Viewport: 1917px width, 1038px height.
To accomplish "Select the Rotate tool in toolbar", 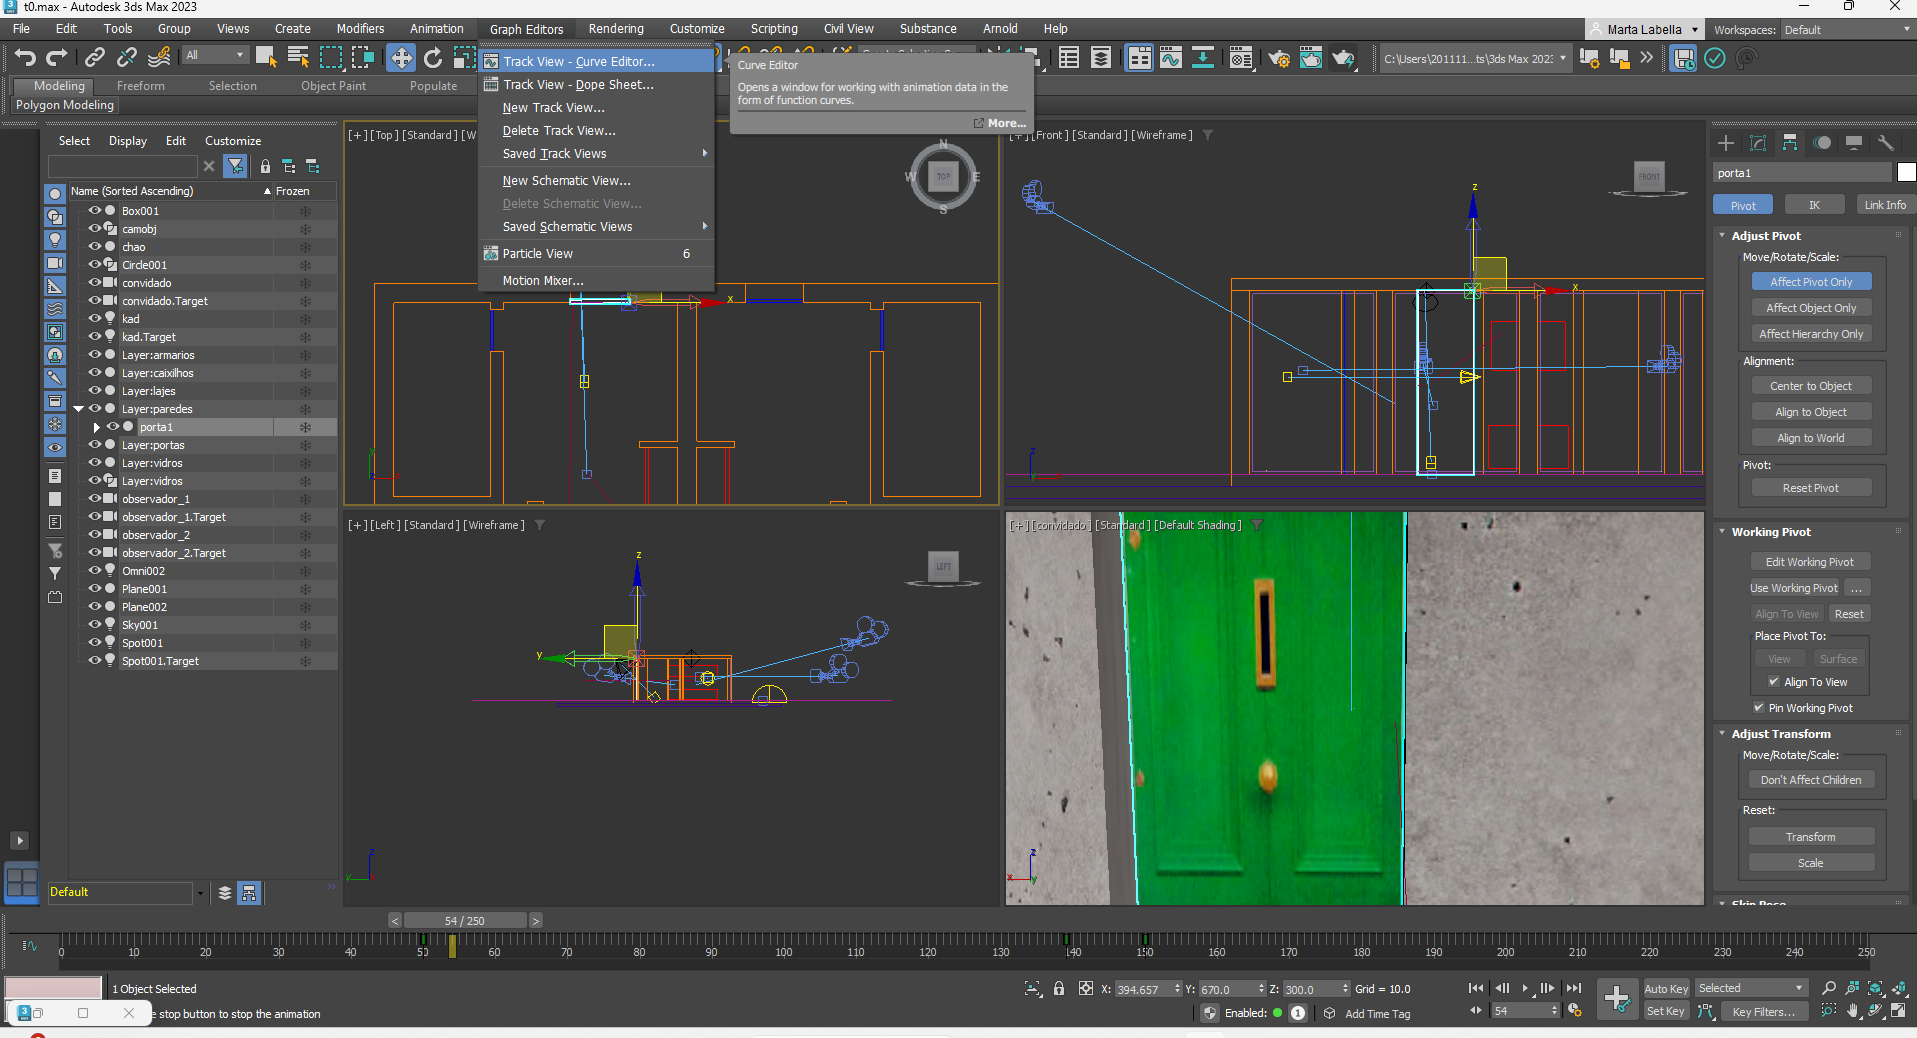I will (x=433, y=58).
